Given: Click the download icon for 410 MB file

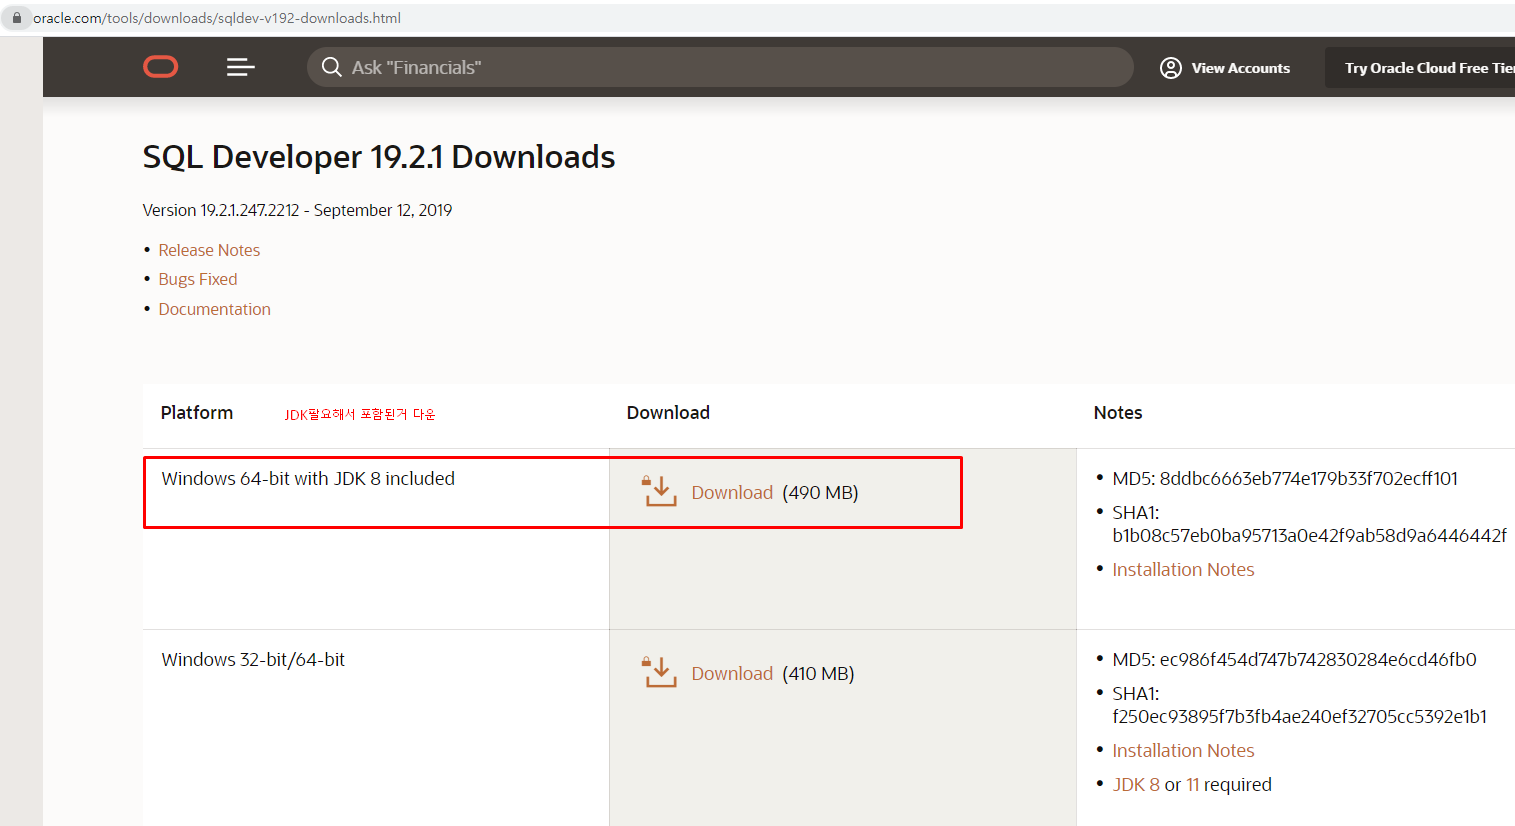Looking at the screenshot, I should pyautogui.click(x=660, y=672).
